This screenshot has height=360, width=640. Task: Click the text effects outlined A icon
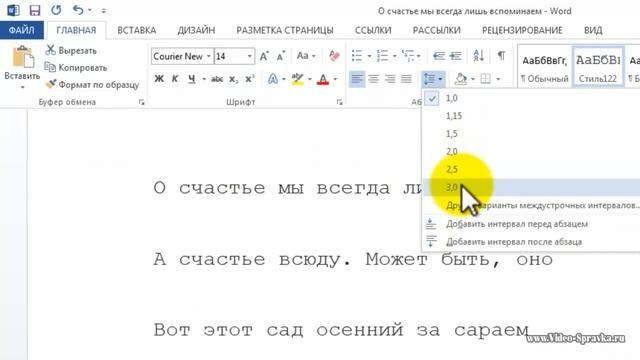[273, 79]
